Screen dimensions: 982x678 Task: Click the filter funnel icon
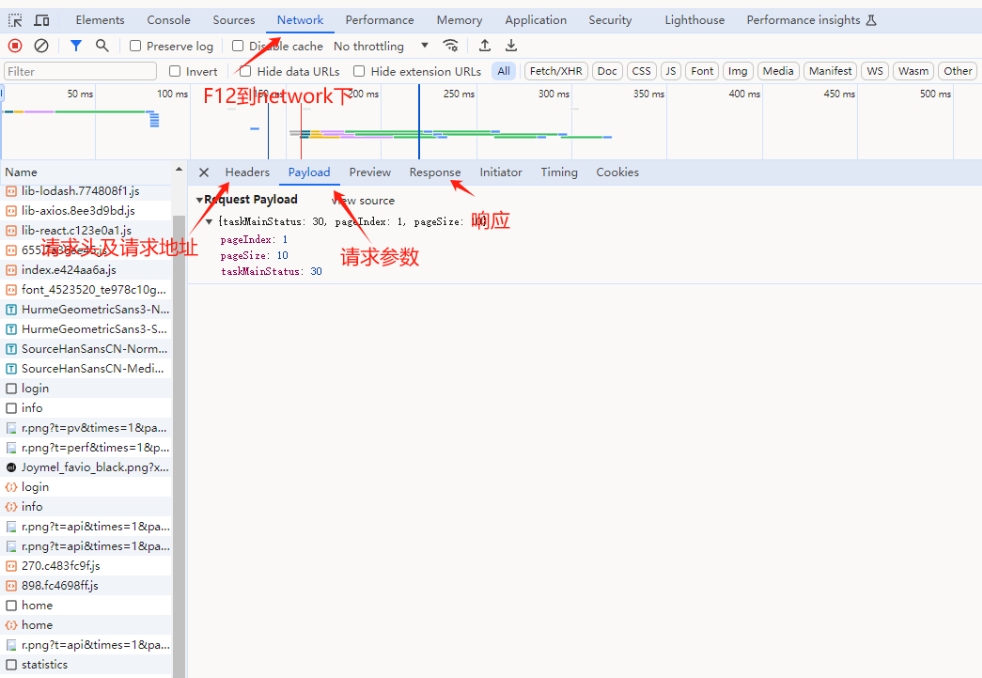pos(76,46)
